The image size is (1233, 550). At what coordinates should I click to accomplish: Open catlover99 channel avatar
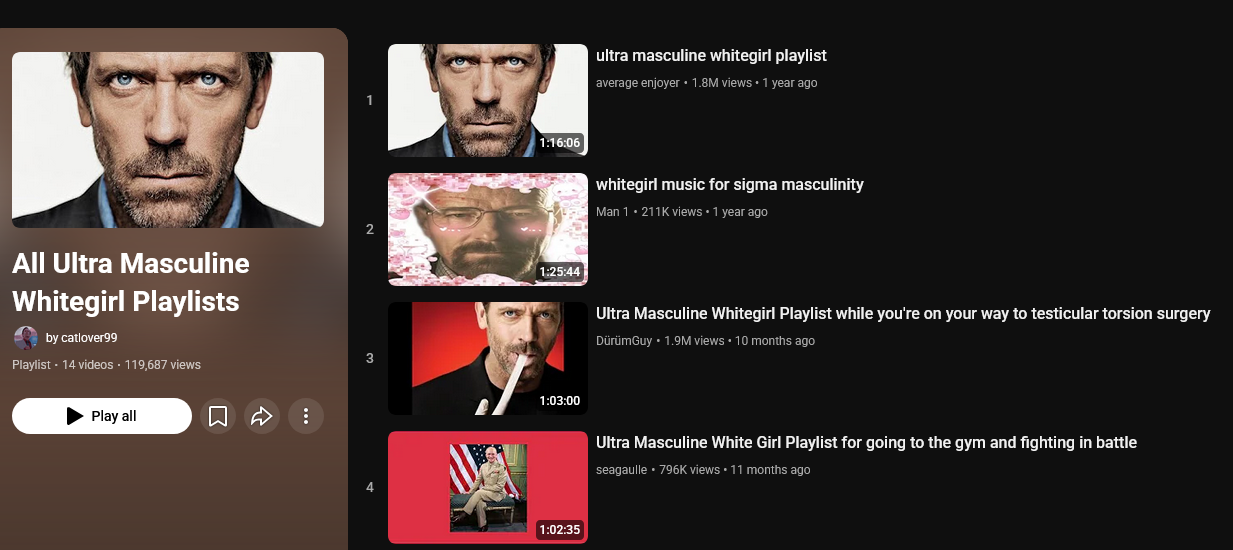pyautogui.click(x=25, y=338)
